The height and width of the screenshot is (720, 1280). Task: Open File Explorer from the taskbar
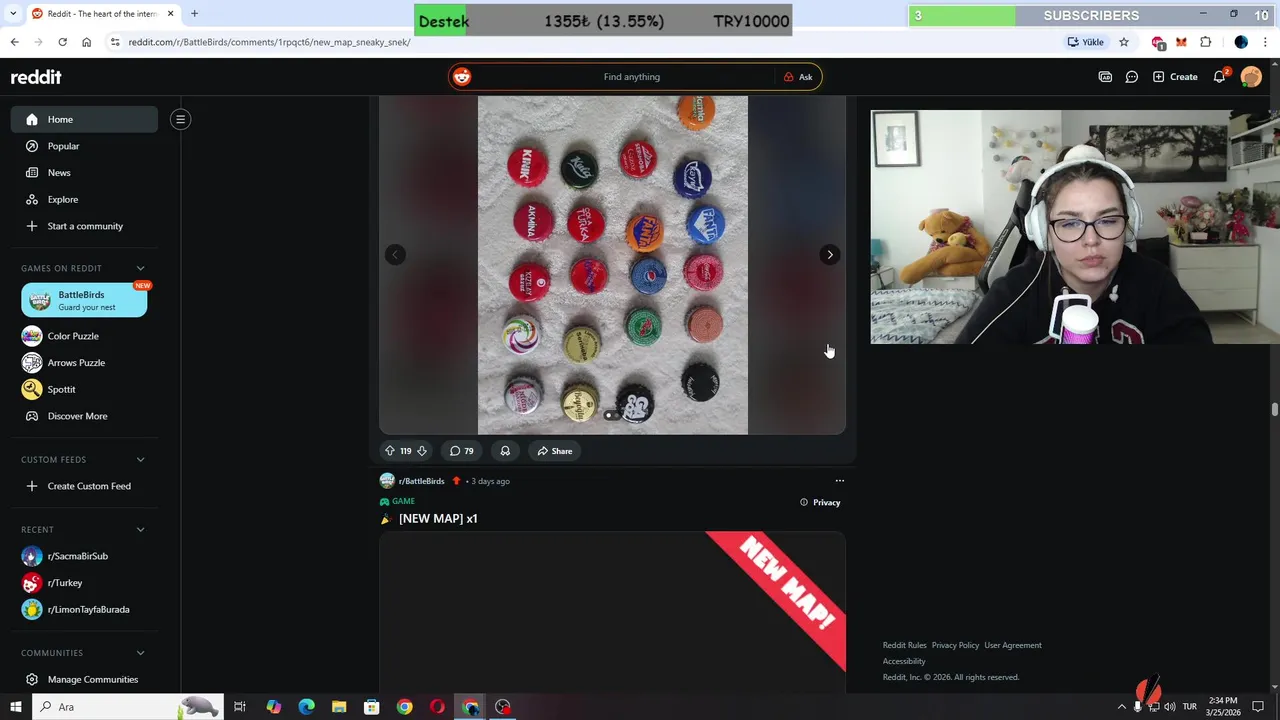pos(339,707)
